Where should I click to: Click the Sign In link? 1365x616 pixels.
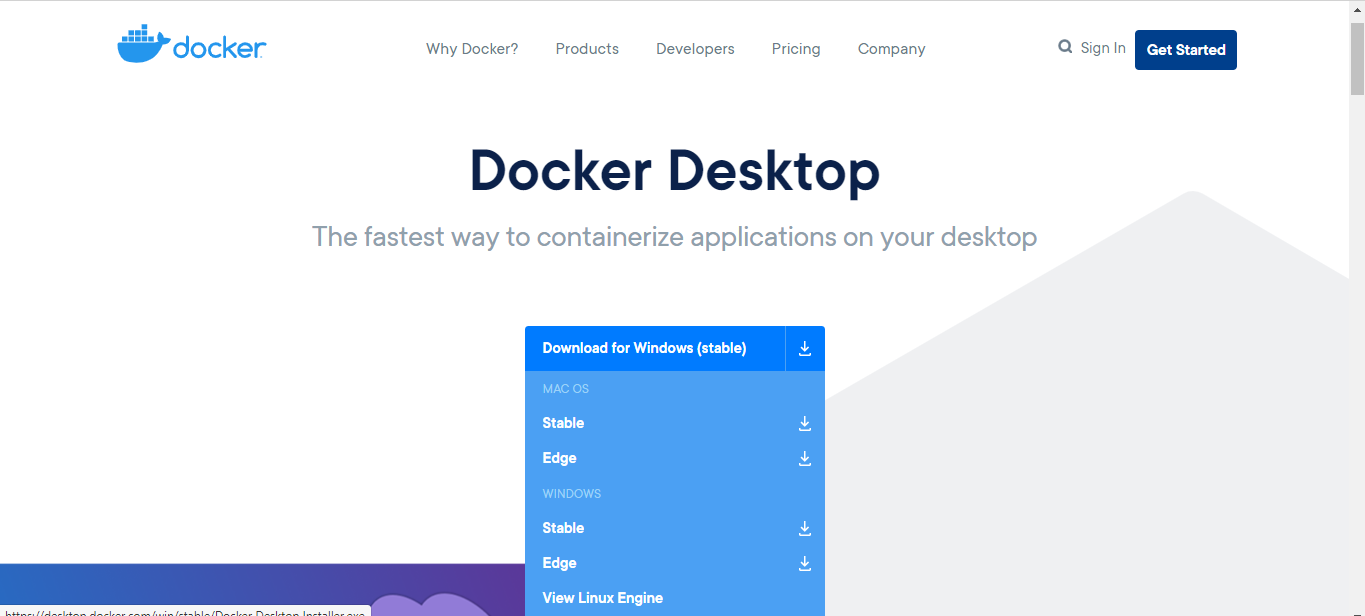coord(1103,48)
